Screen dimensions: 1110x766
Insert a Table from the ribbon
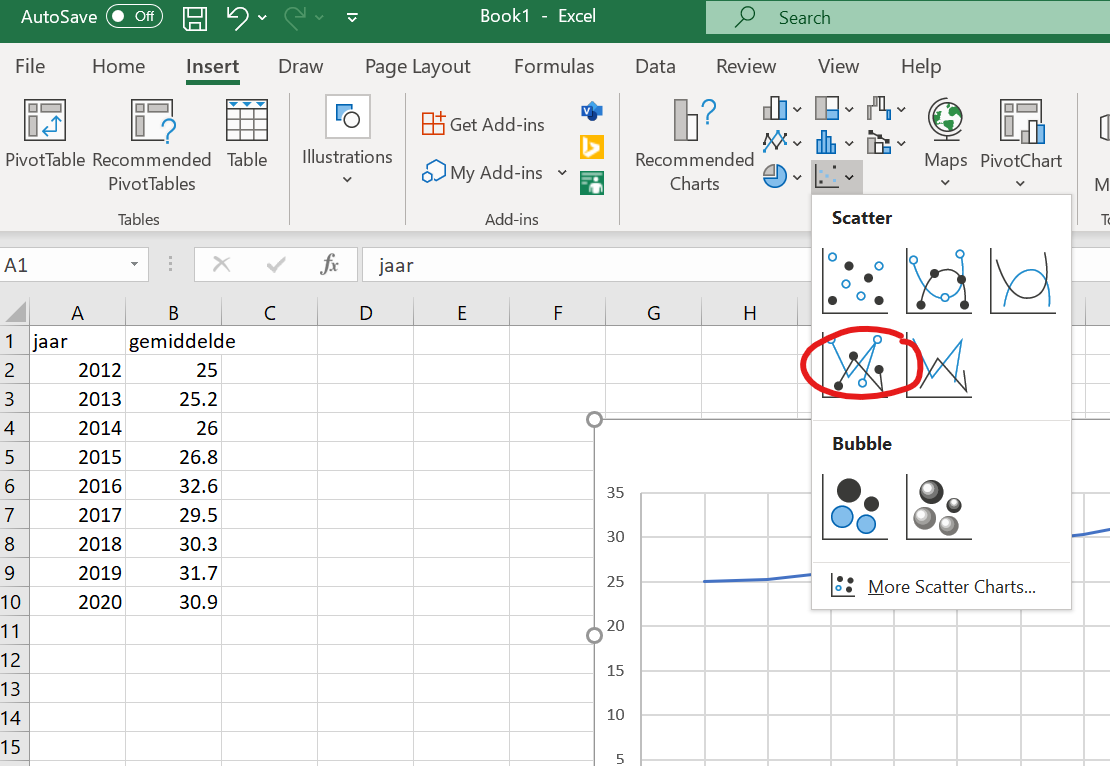click(247, 120)
